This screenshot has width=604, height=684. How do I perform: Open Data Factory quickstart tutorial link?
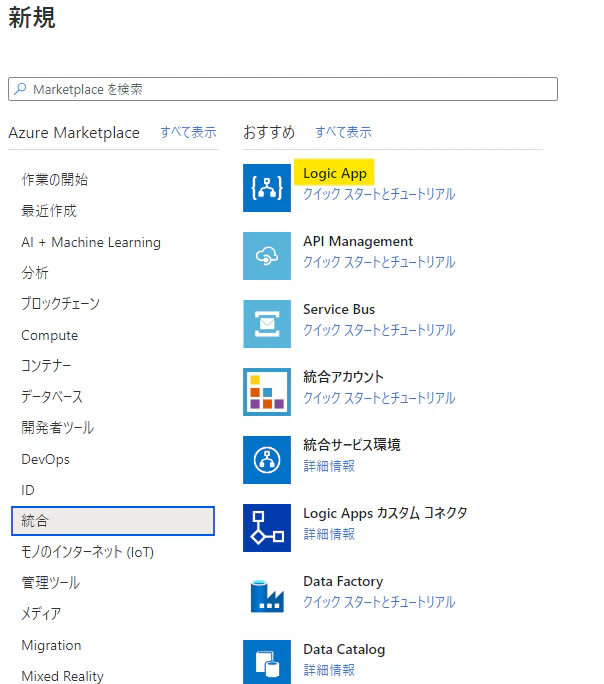379,602
